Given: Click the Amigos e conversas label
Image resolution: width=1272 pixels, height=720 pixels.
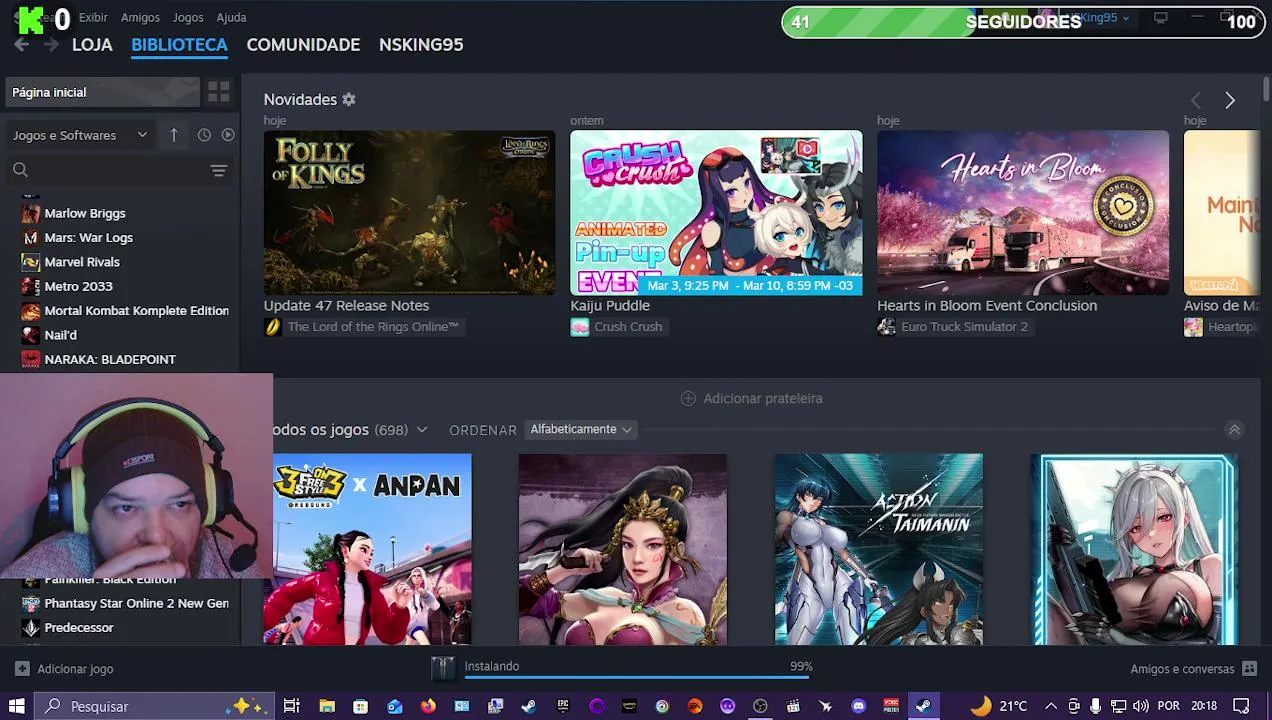Looking at the screenshot, I should [1182, 669].
